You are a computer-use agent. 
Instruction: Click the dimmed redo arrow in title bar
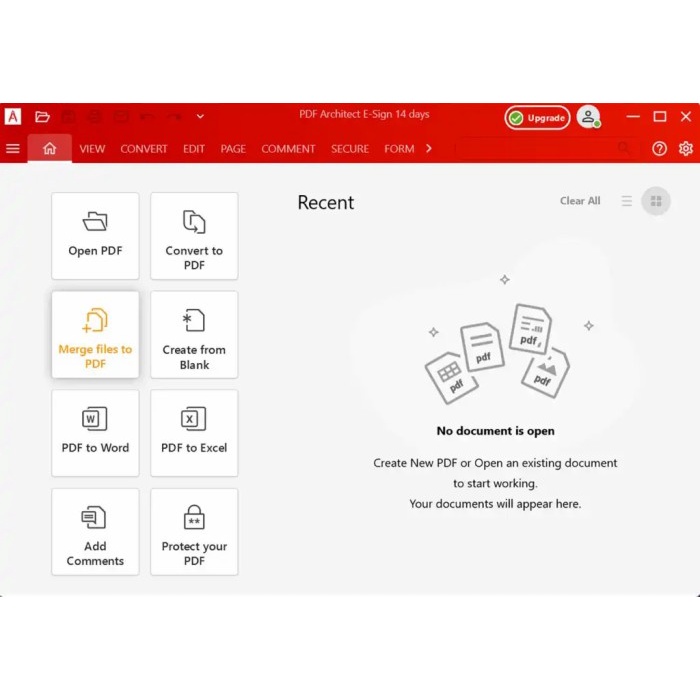174,117
